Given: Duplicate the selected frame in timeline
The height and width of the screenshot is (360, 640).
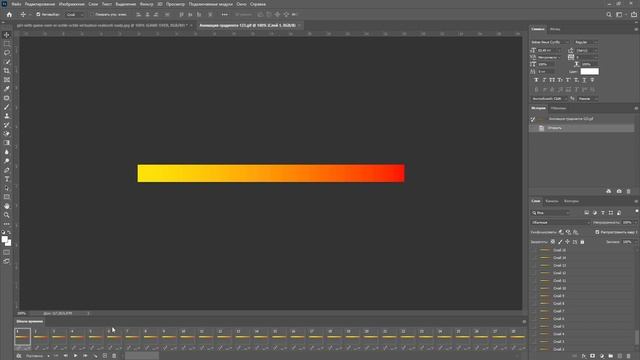Looking at the screenshot, I should [105, 356].
